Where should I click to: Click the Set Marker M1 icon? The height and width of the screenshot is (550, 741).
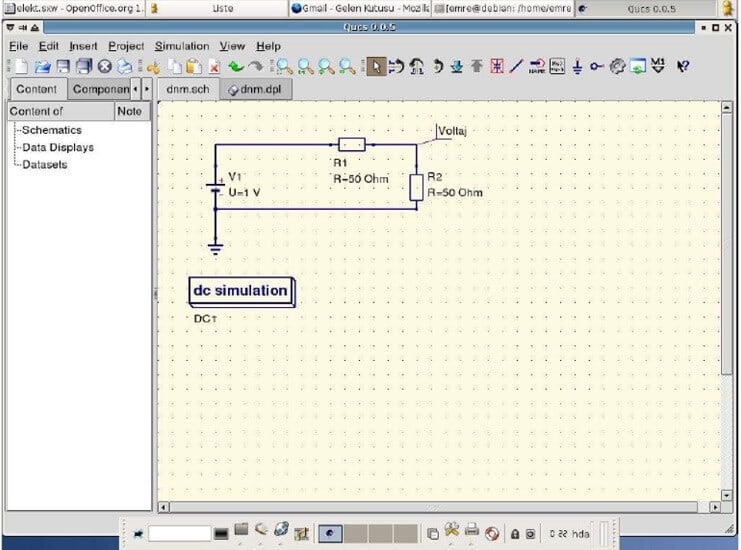tap(657, 67)
